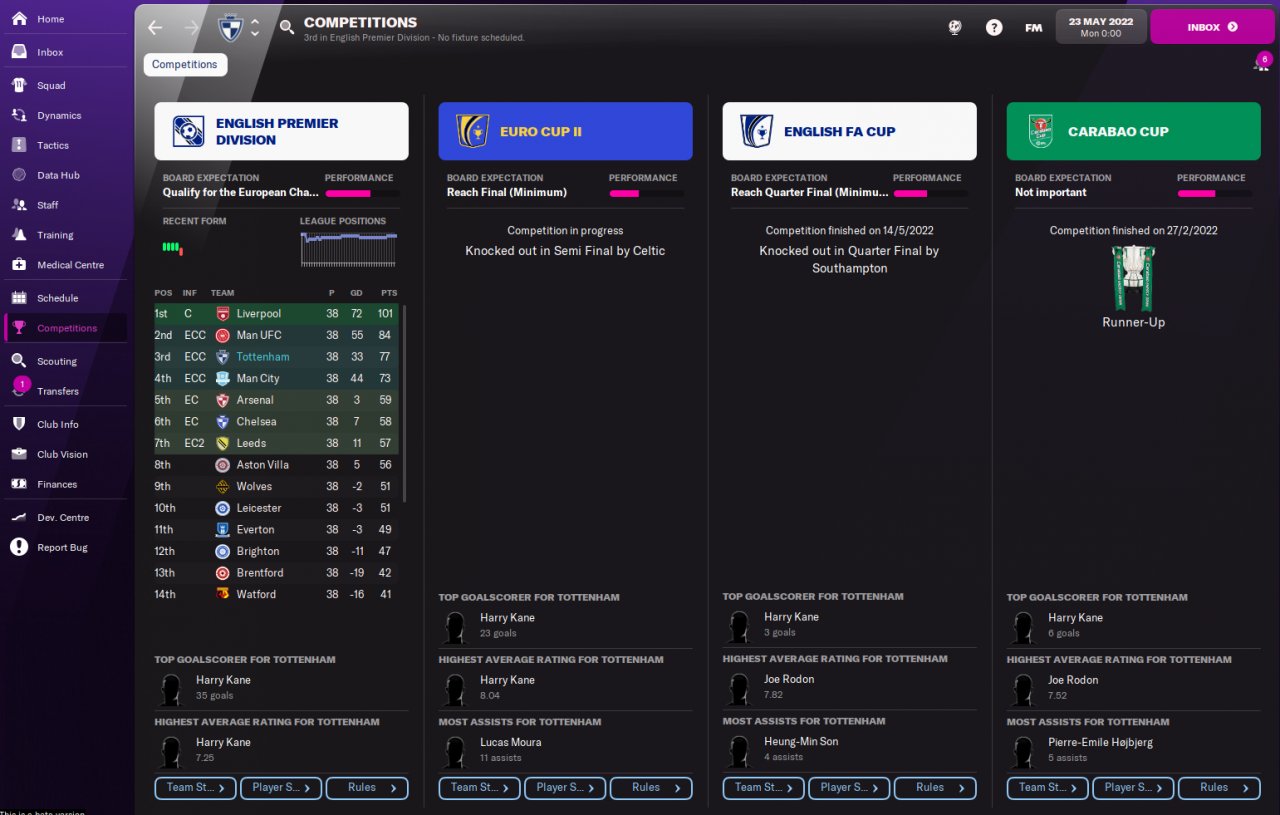This screenshot has height=815, width=1280.
Task: Click the Euro Cup II performance bar
Action: click(646, 193)
